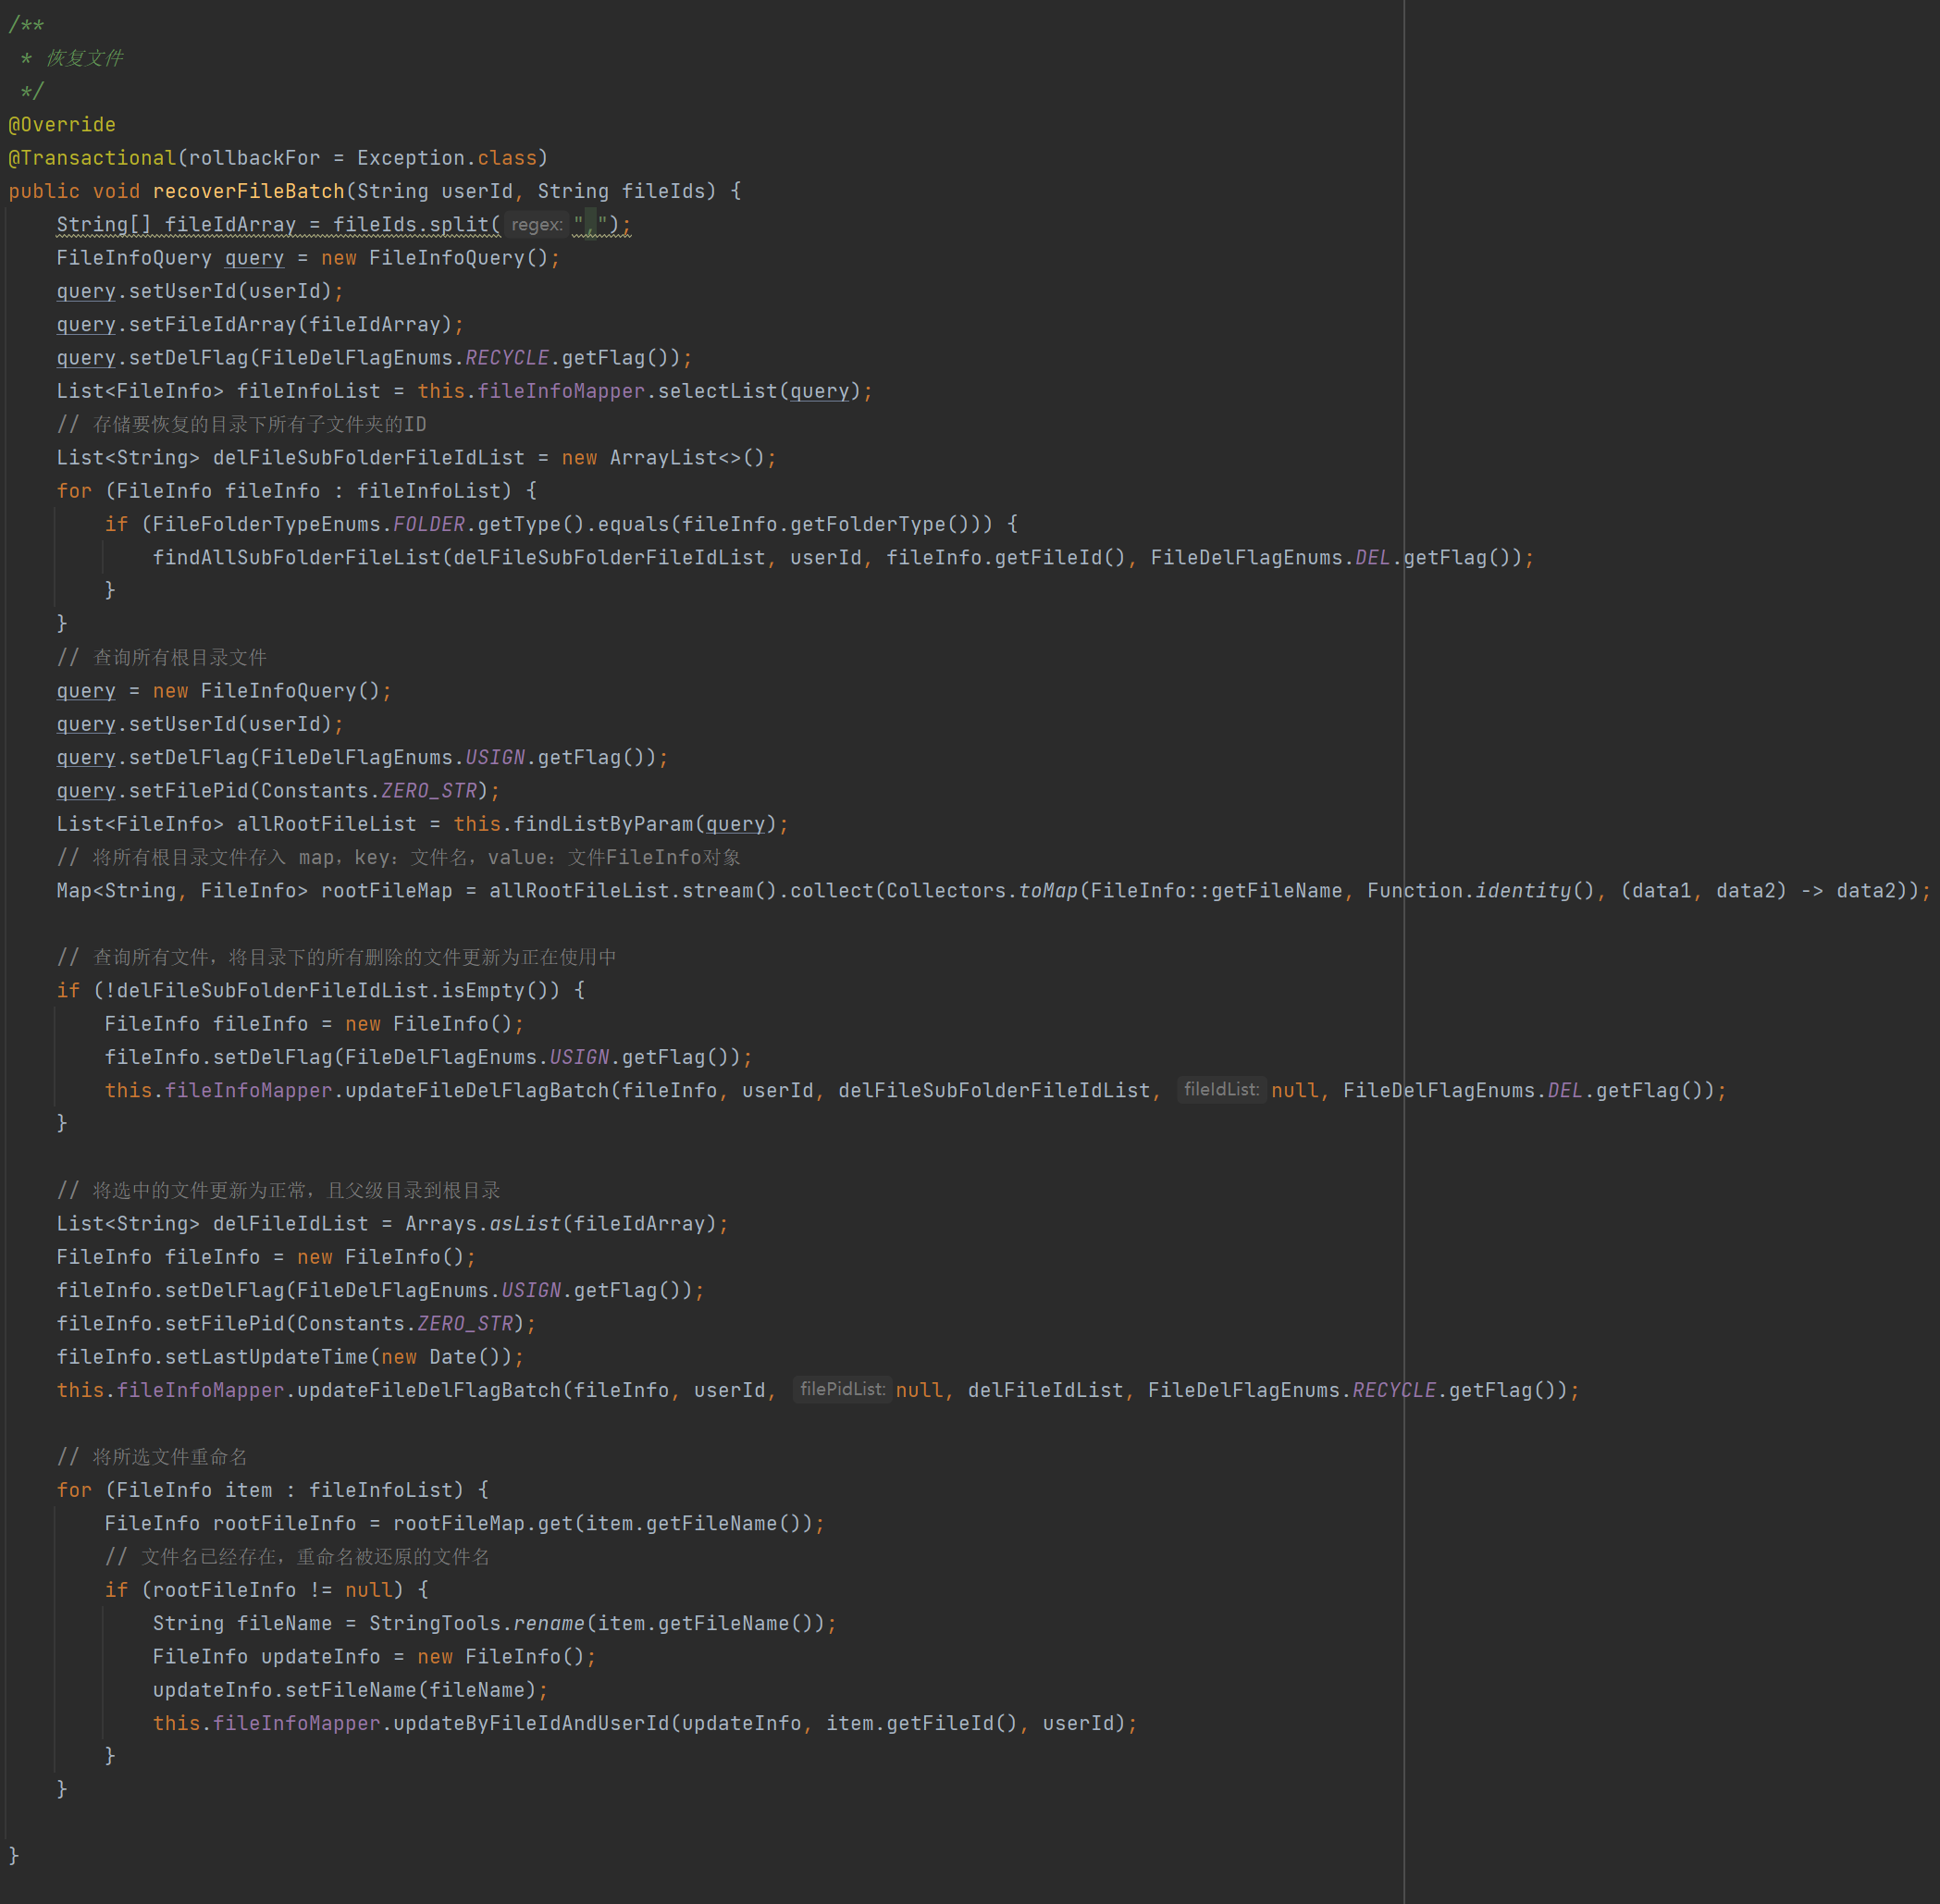Click the updateByFileIdAndUserId method call
This screenshot has width=1940, height=1904.
(530, 1724)
